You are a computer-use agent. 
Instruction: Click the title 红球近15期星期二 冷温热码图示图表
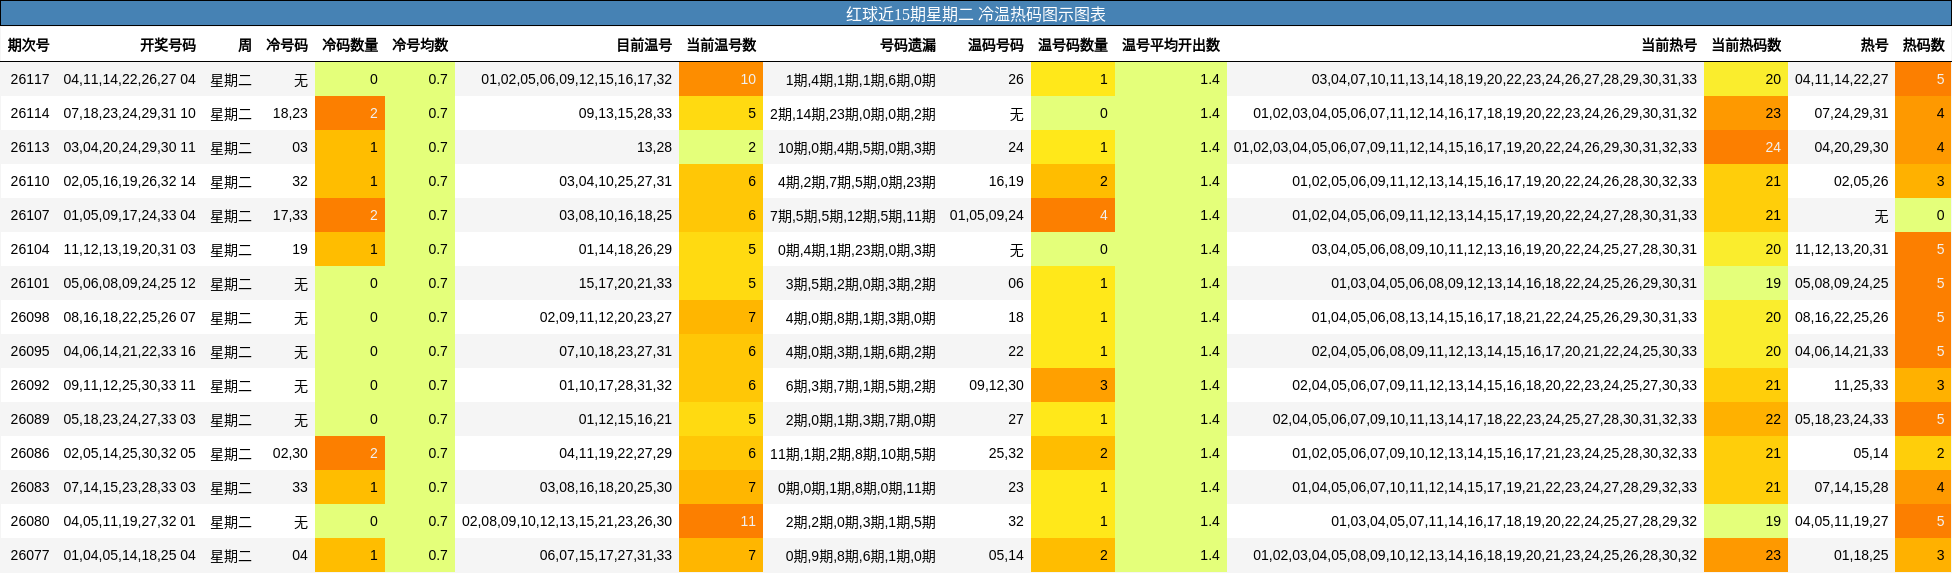point(976,14)
